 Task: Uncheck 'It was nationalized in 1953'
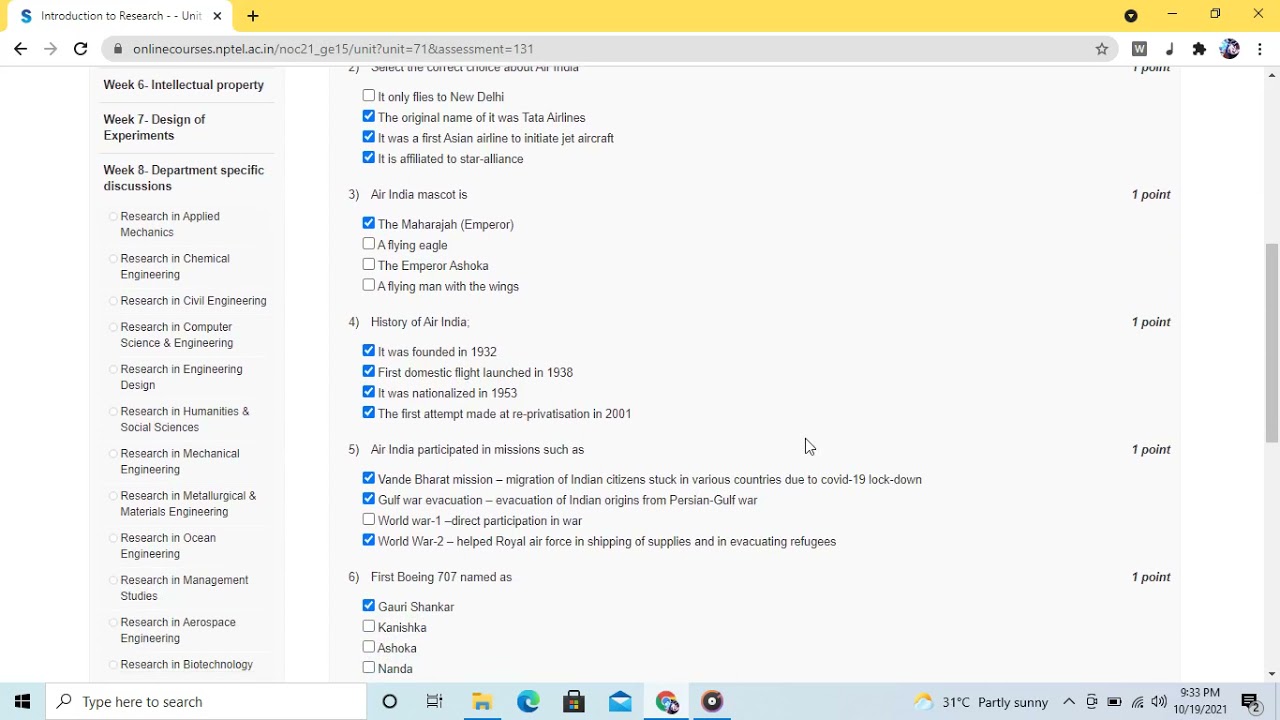369,392
